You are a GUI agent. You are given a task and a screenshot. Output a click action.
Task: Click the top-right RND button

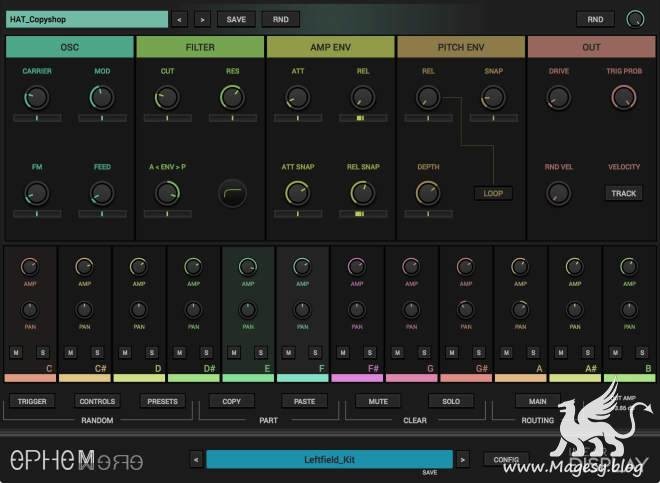595,19
